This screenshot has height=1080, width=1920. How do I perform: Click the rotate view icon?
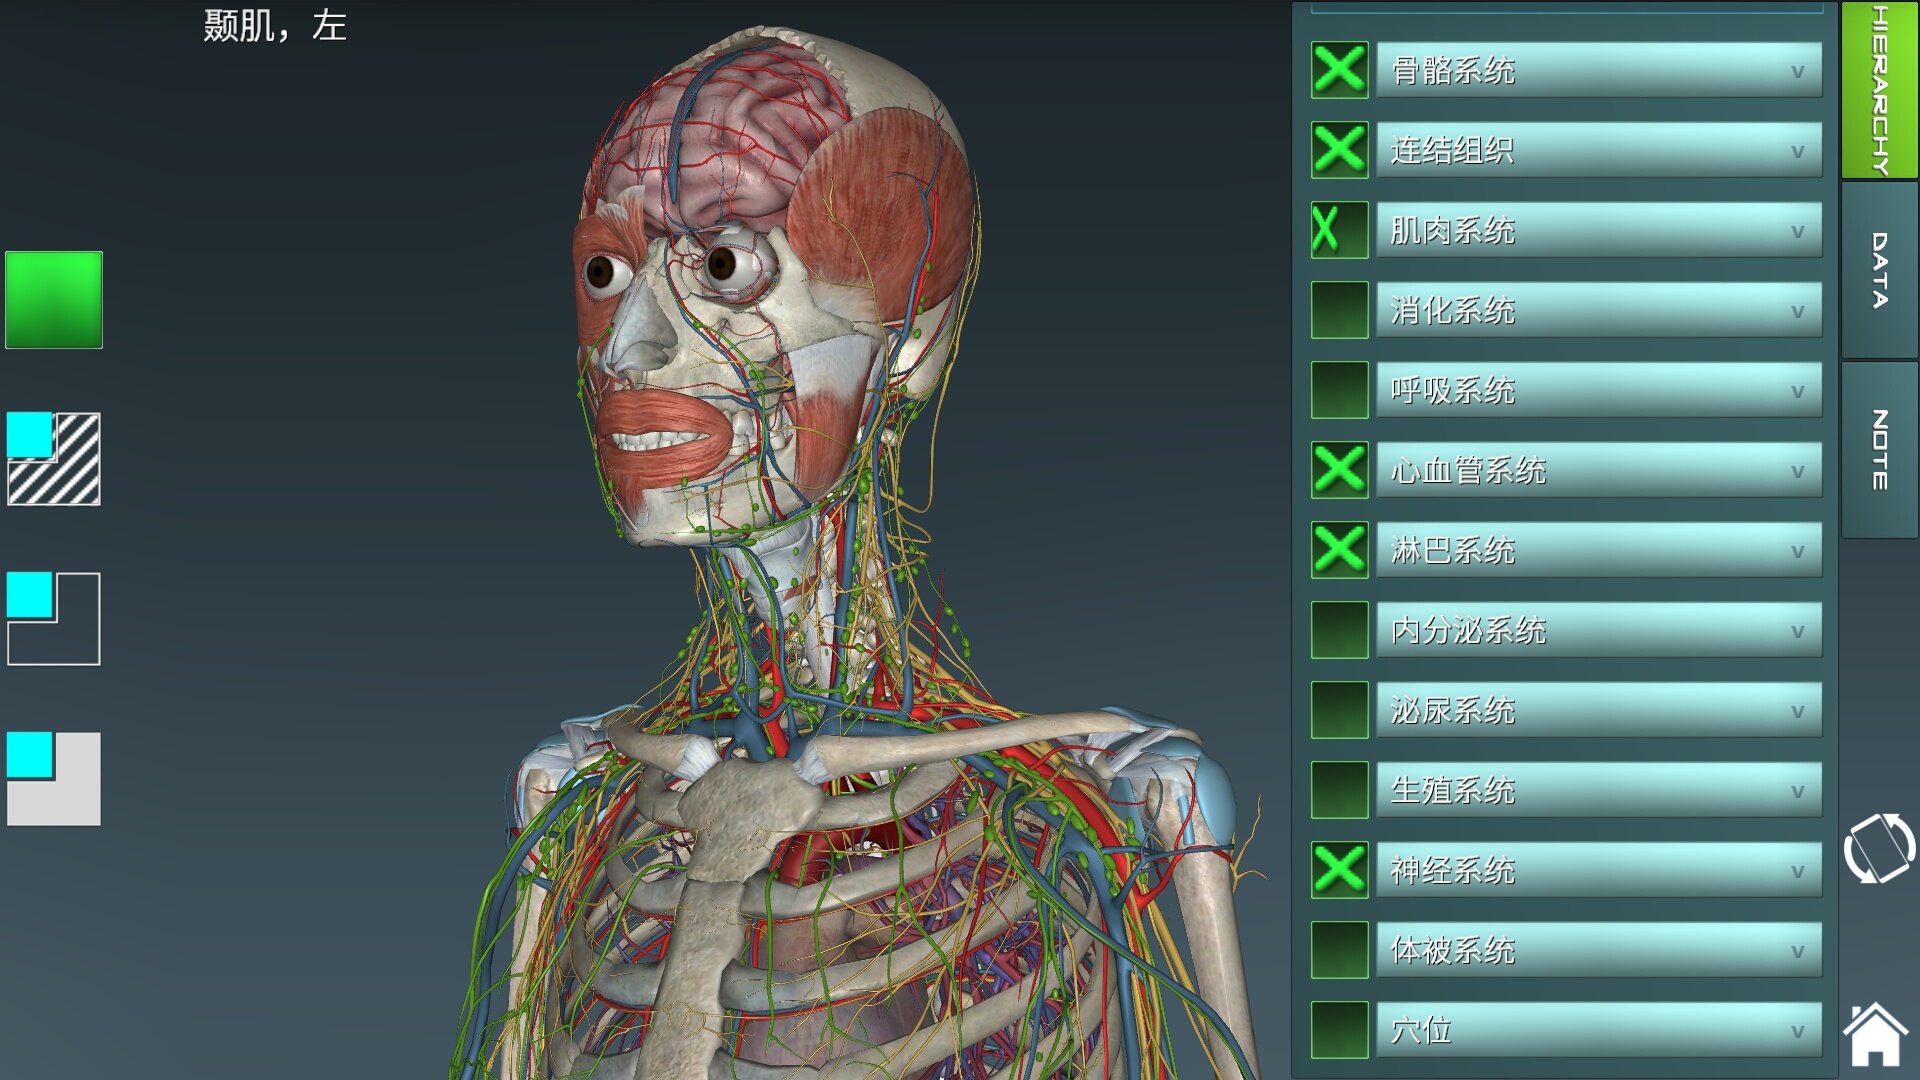(x=1879, y=849)
